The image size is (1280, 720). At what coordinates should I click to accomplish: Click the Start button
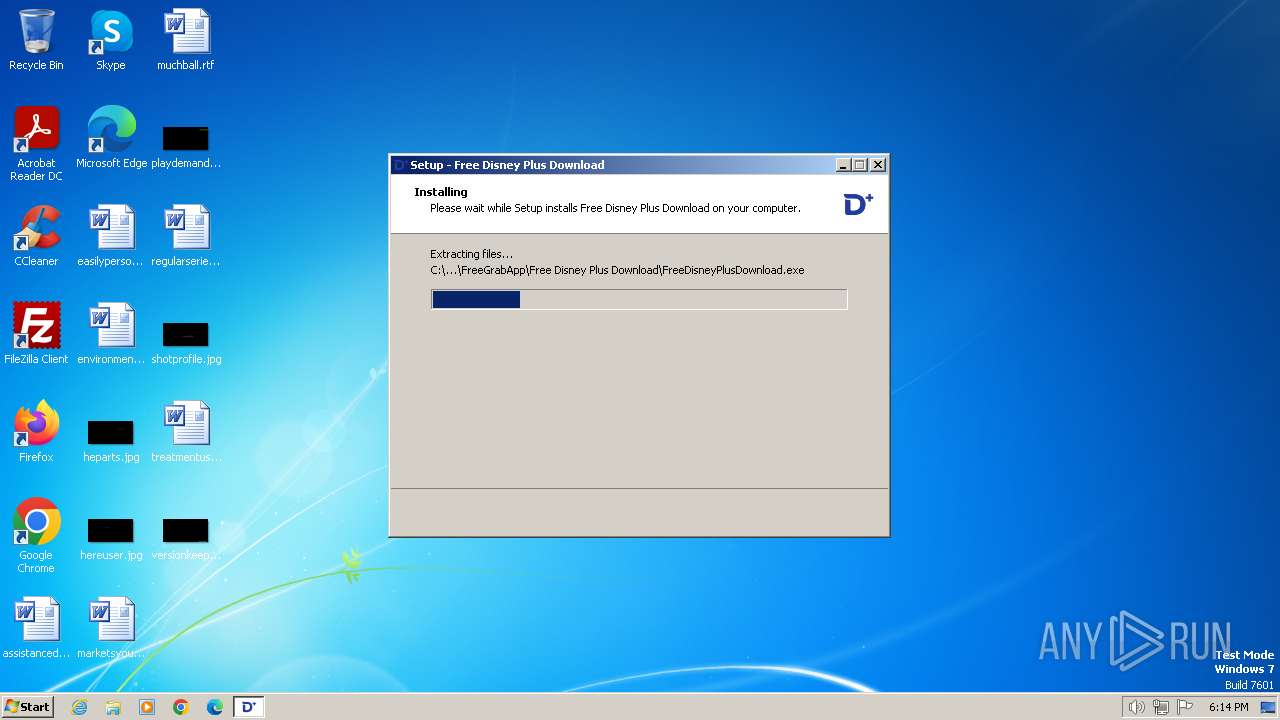28,707
